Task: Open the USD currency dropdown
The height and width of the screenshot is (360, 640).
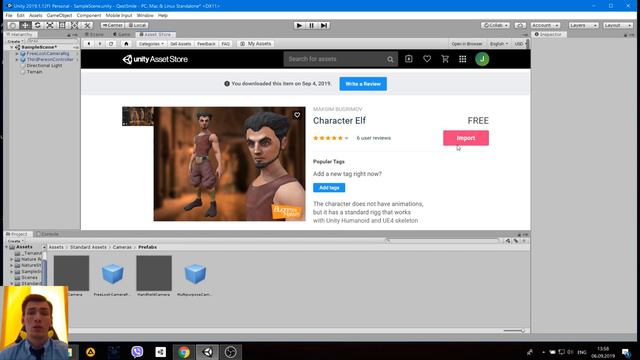Action: tap(520, 44)
